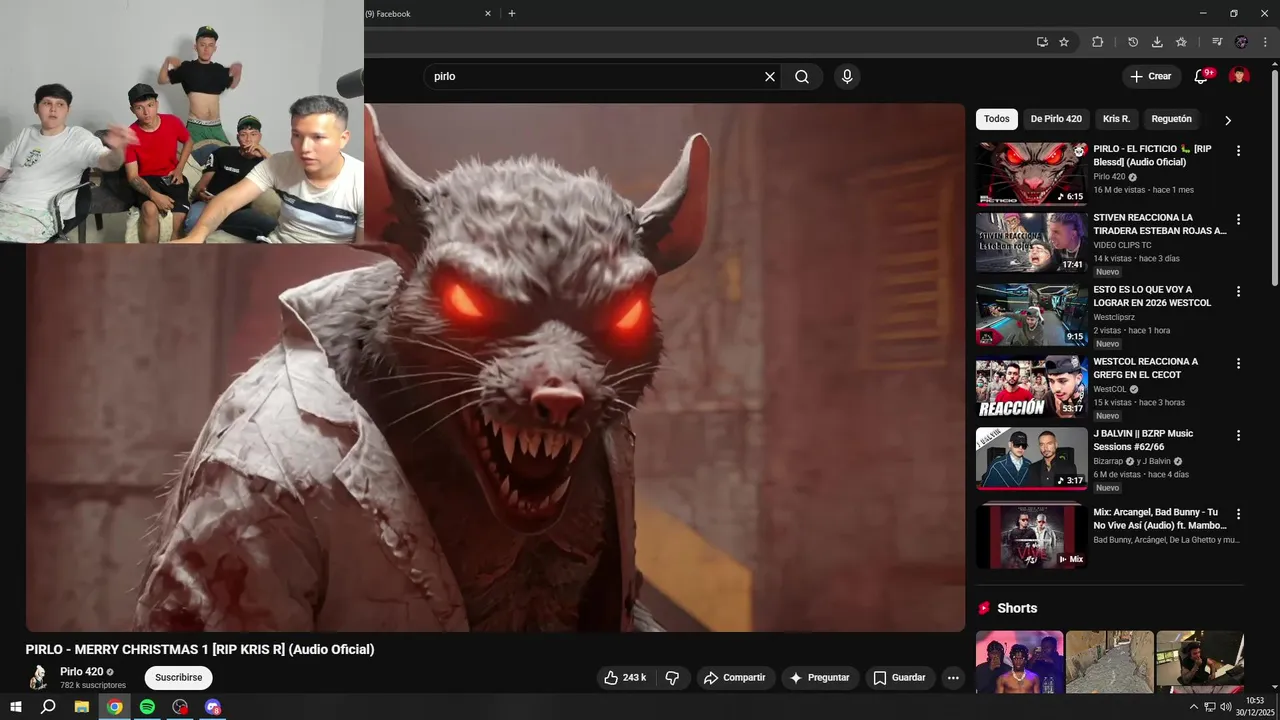This screenshot has width=1280, height=720.
Task: Save the video with Guardar
Action: (900, 678)
